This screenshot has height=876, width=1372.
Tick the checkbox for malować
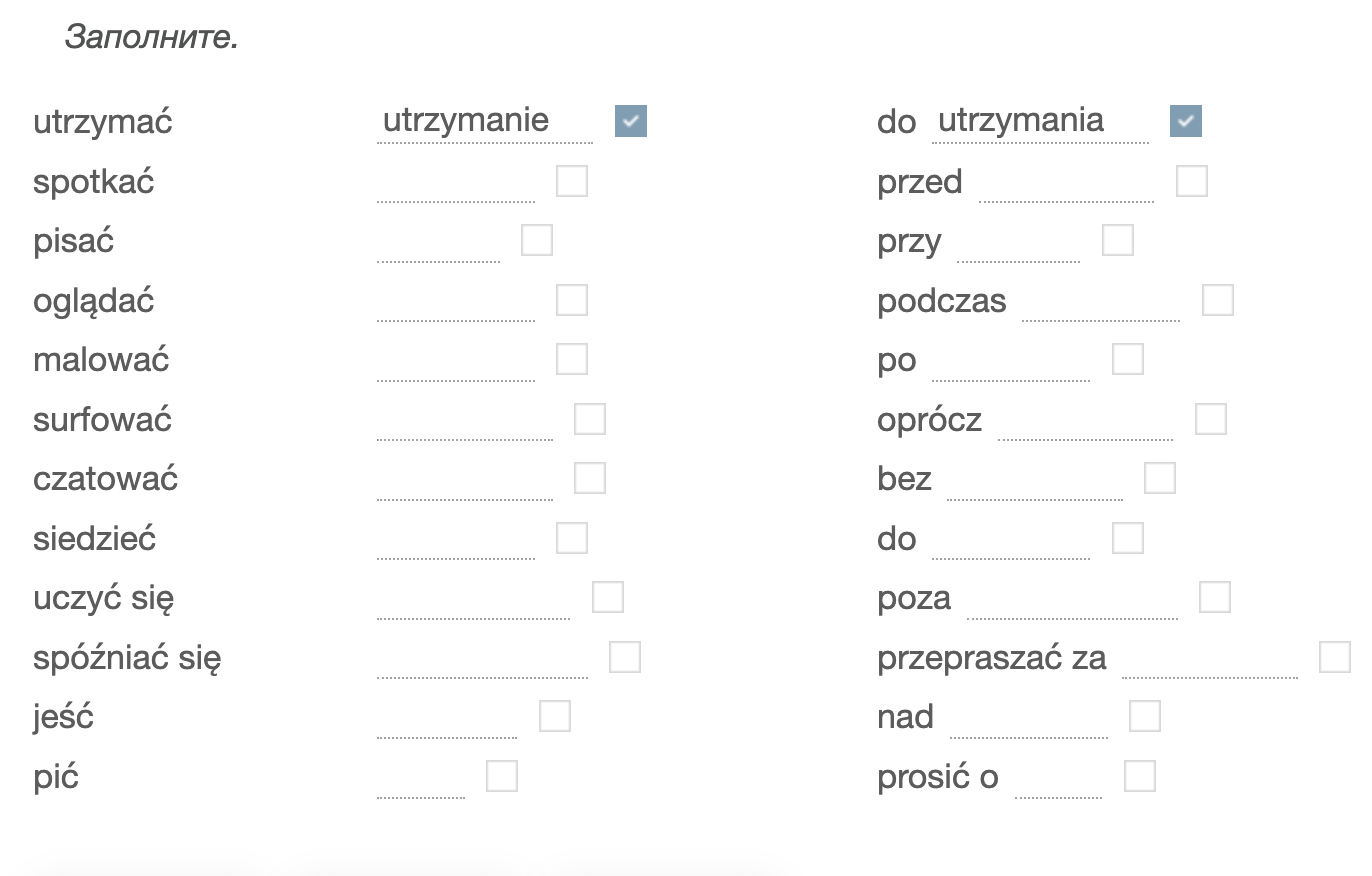pyautogui.click(x=572, y=359)
